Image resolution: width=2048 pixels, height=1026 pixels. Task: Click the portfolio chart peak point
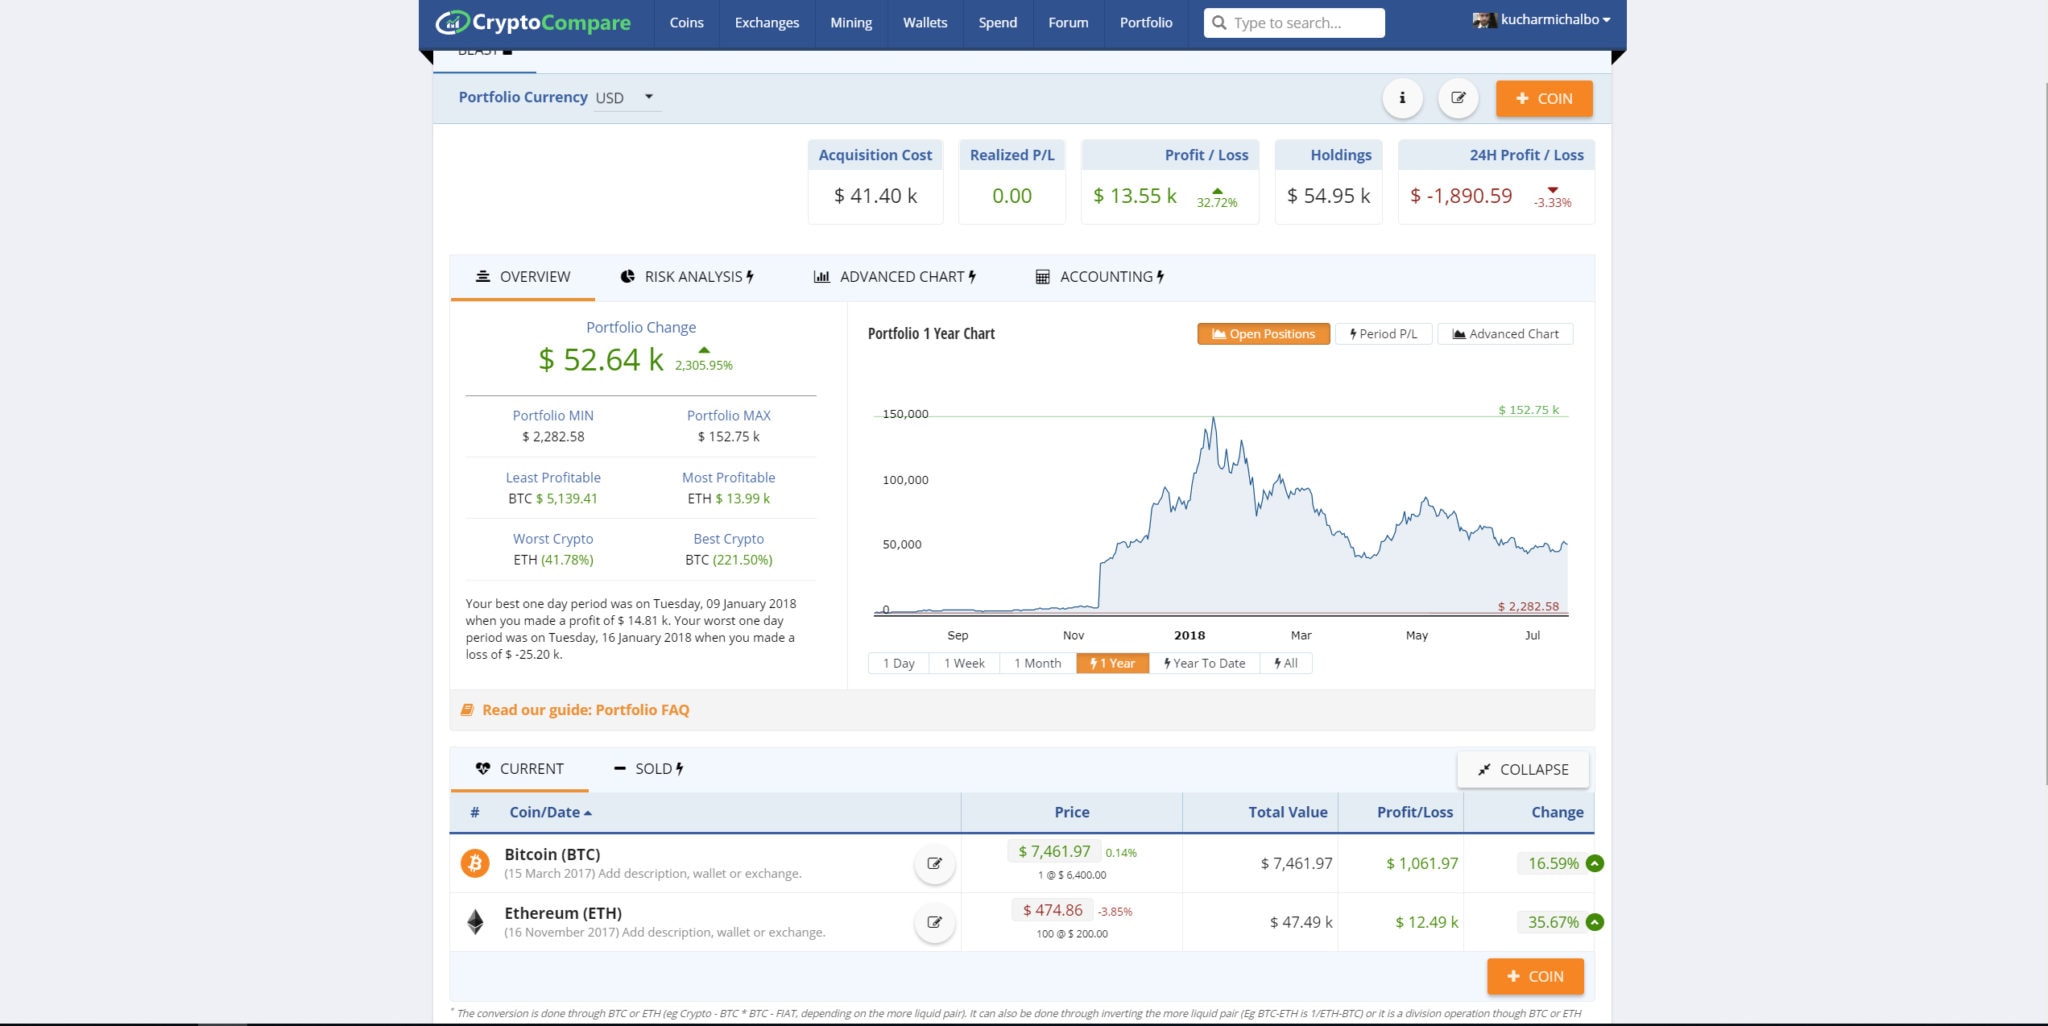tap(1214, 418)
